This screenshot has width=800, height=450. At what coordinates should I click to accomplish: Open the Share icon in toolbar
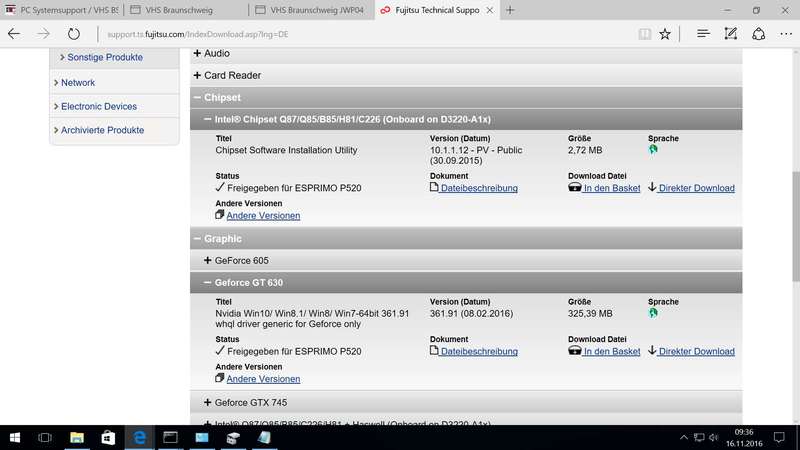coord(759,34)
